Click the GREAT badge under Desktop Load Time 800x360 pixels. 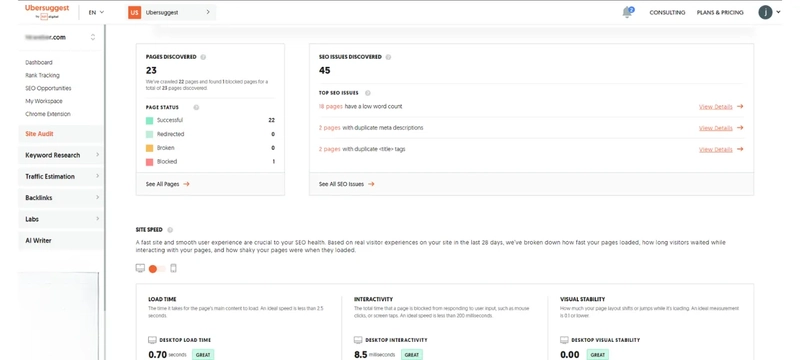click(x=203, y=355)
